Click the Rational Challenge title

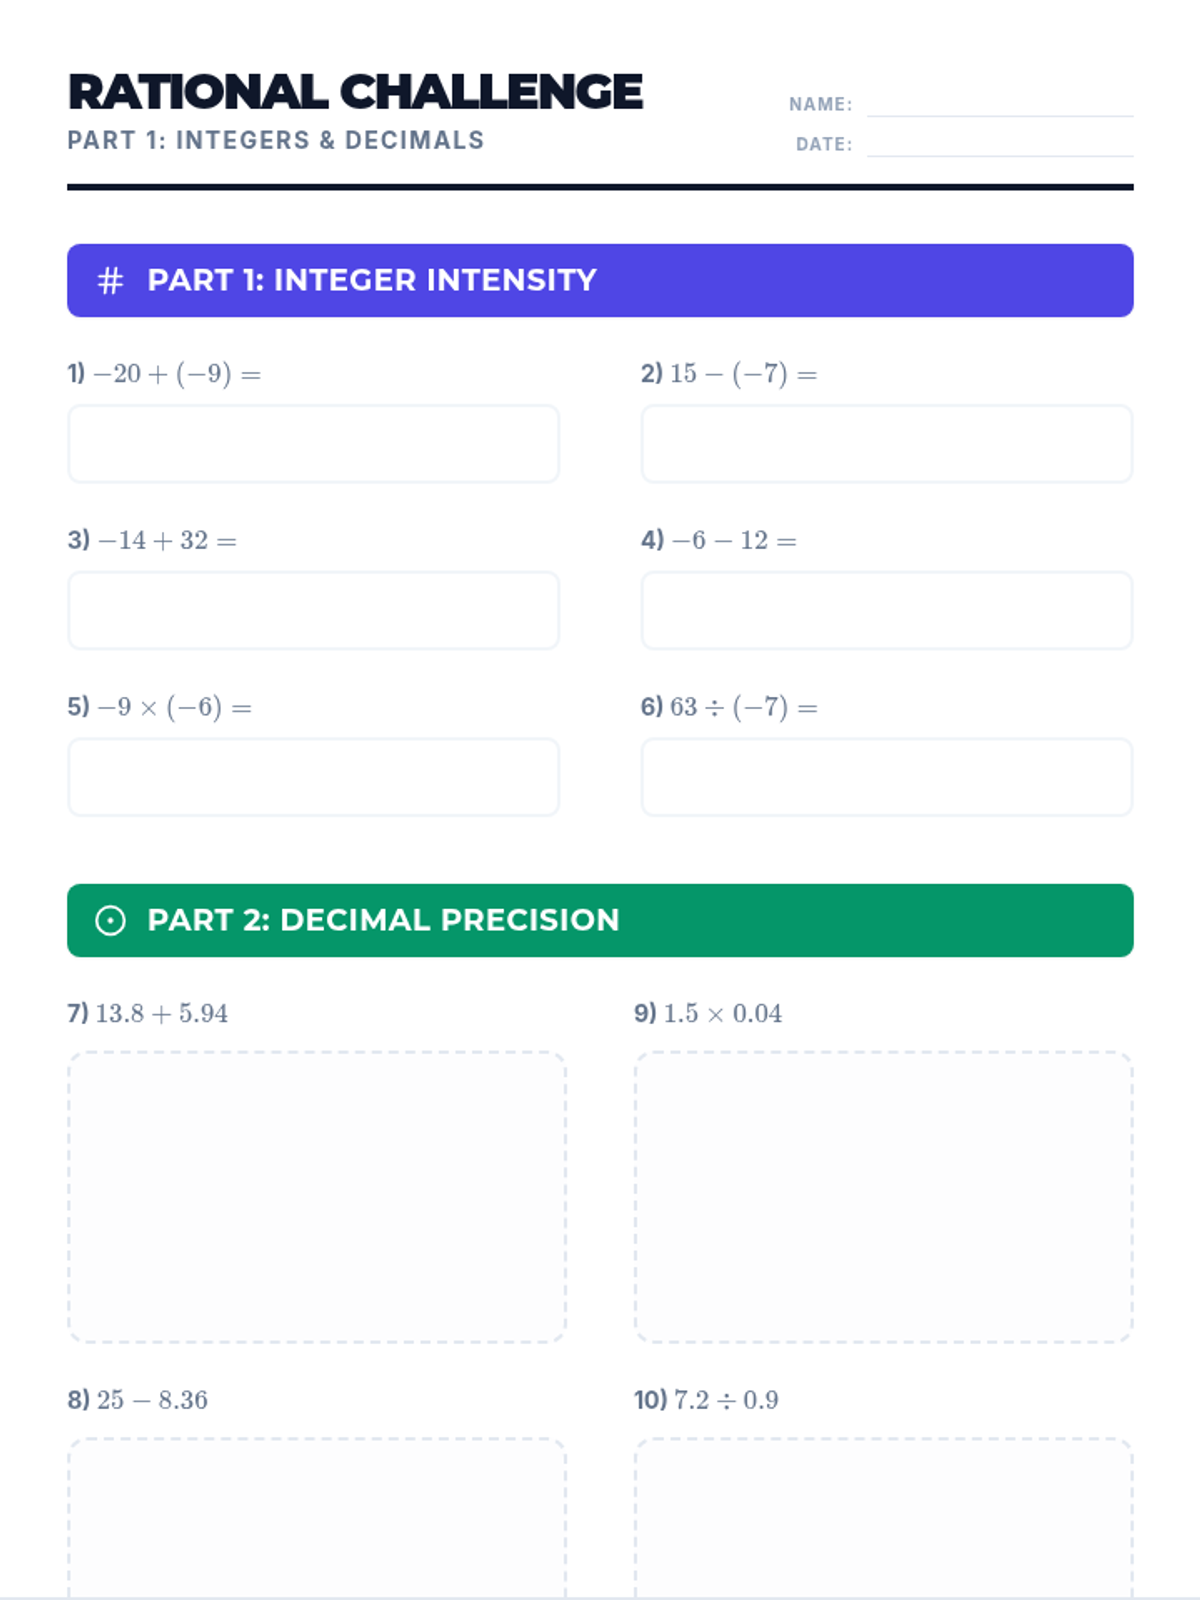point(355,92)
